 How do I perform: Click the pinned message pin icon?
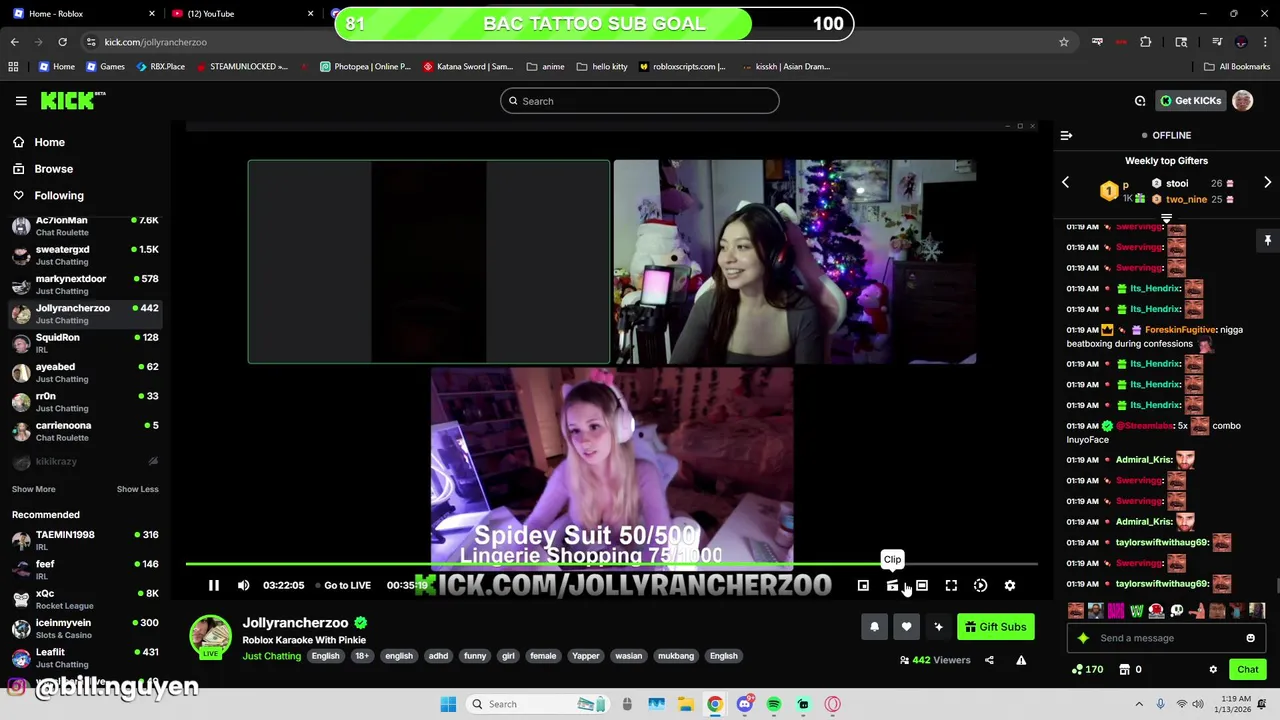coord(1267,241)
